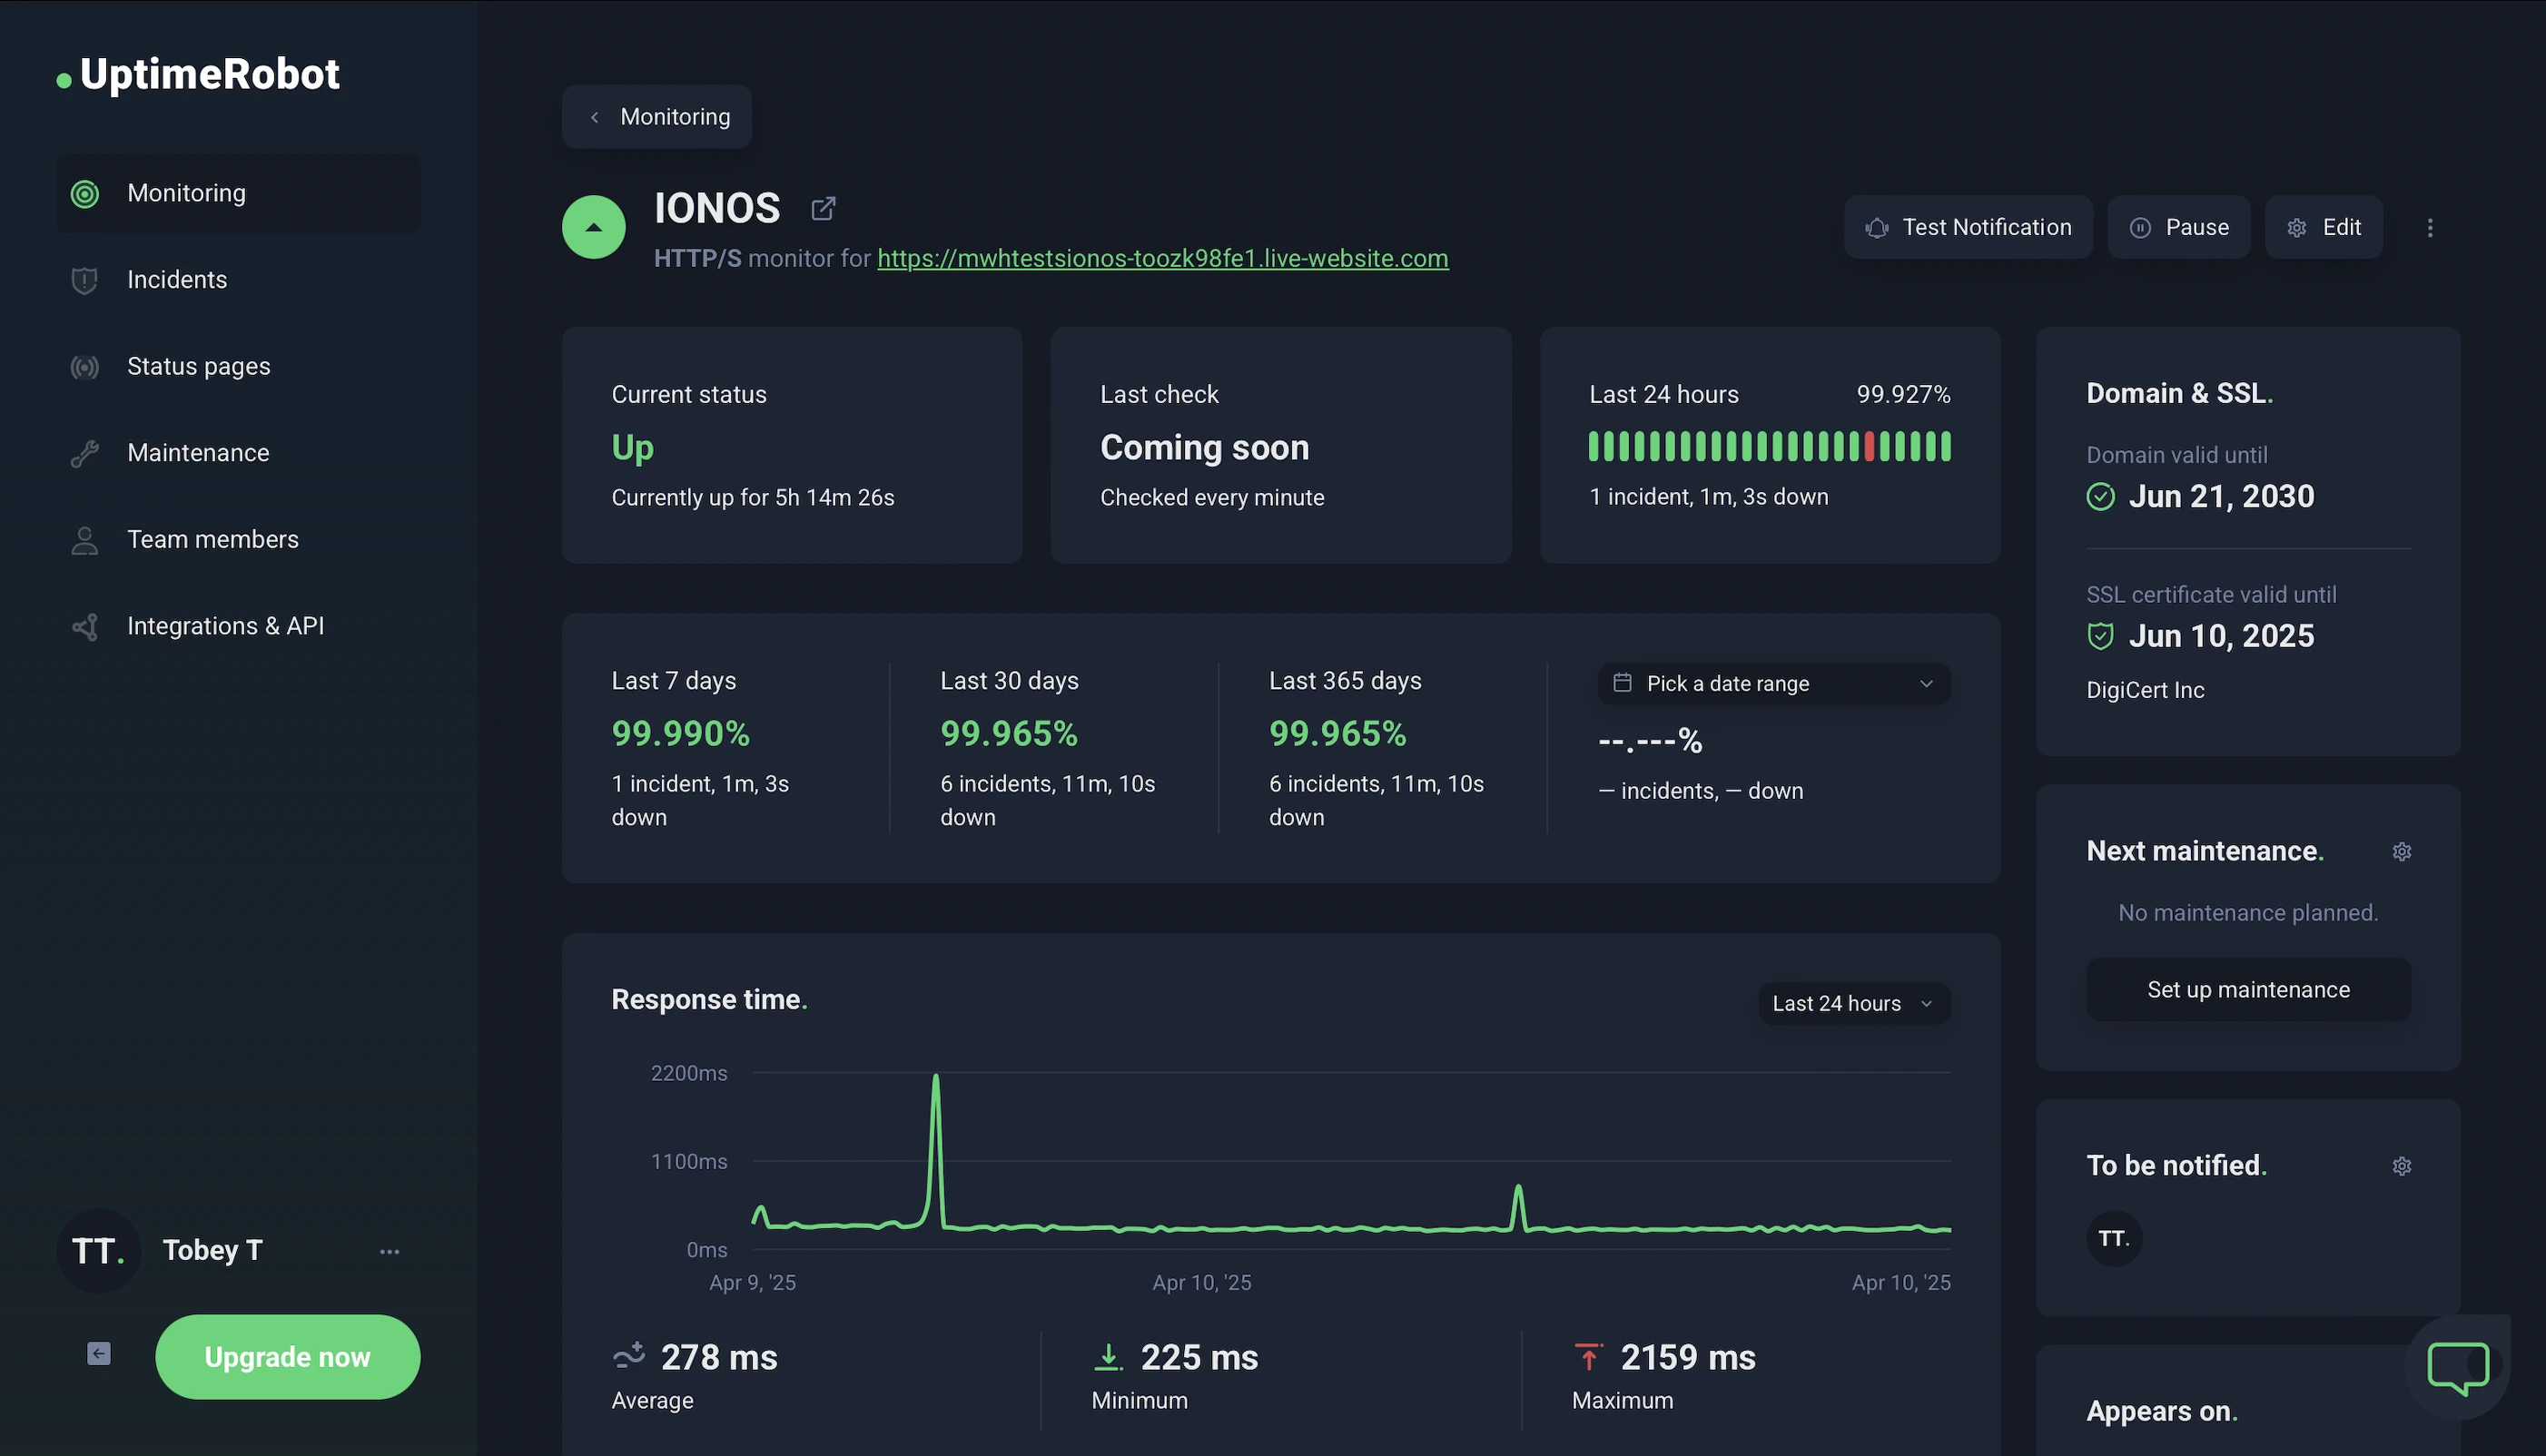Viewport: 2546px width, 1456px height.
Task: Click the Test Notification button
Action: pyautogui.click(x=1967, y=228)
